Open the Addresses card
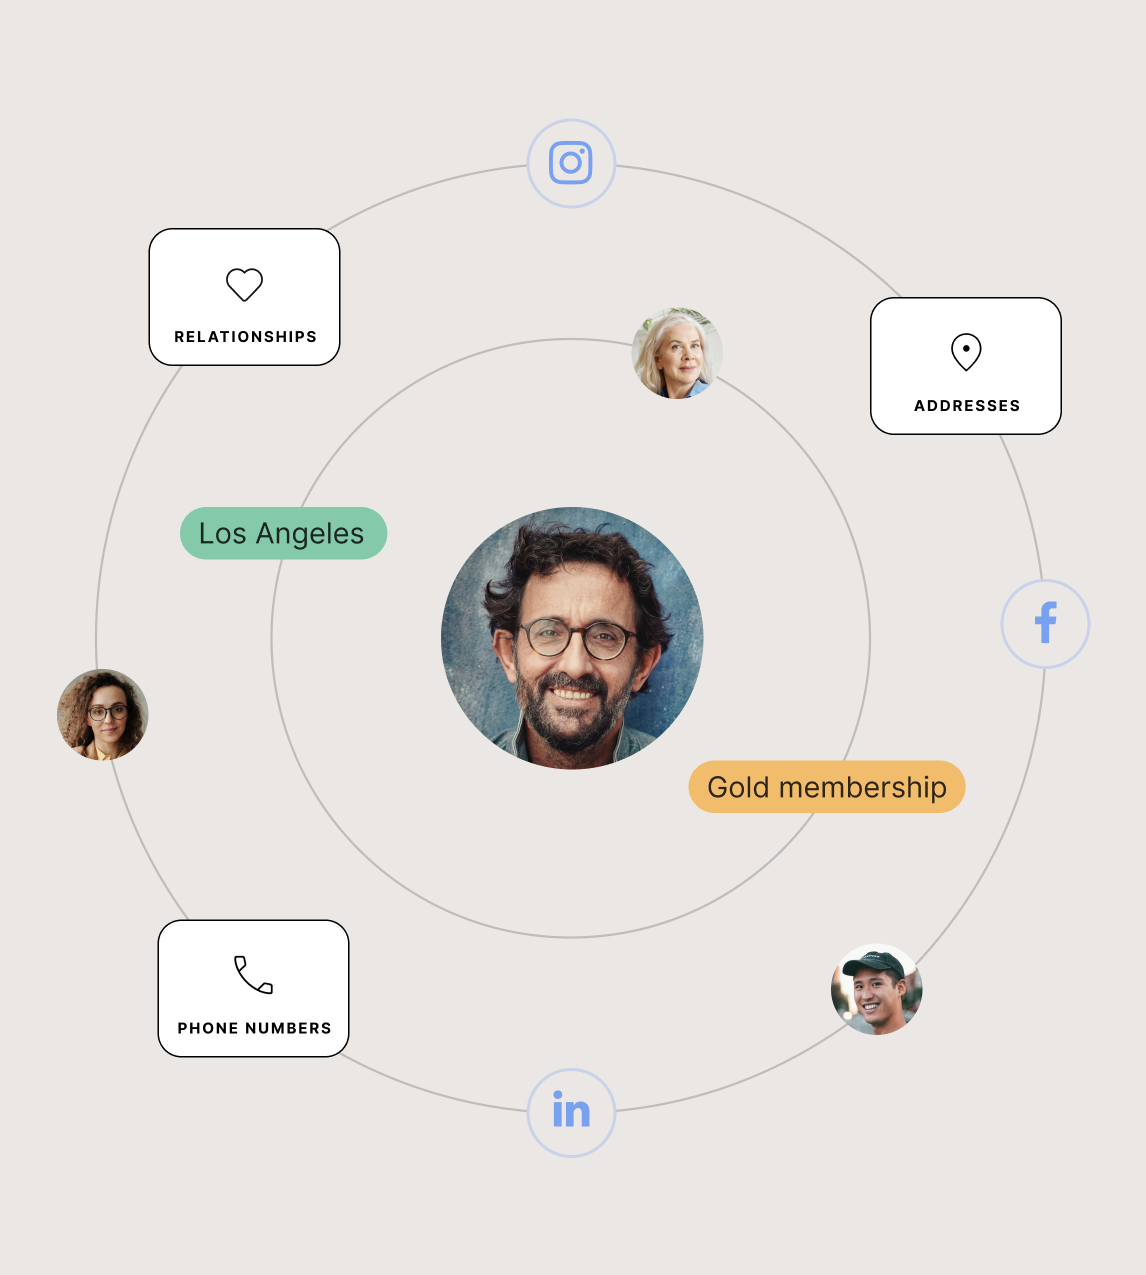 click(x=965, y=366)
